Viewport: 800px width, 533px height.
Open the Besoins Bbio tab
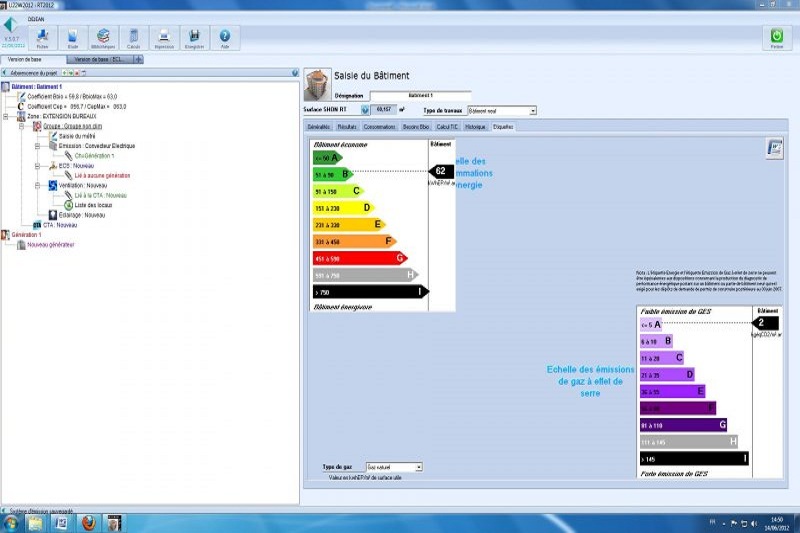[x=416, y=126]
